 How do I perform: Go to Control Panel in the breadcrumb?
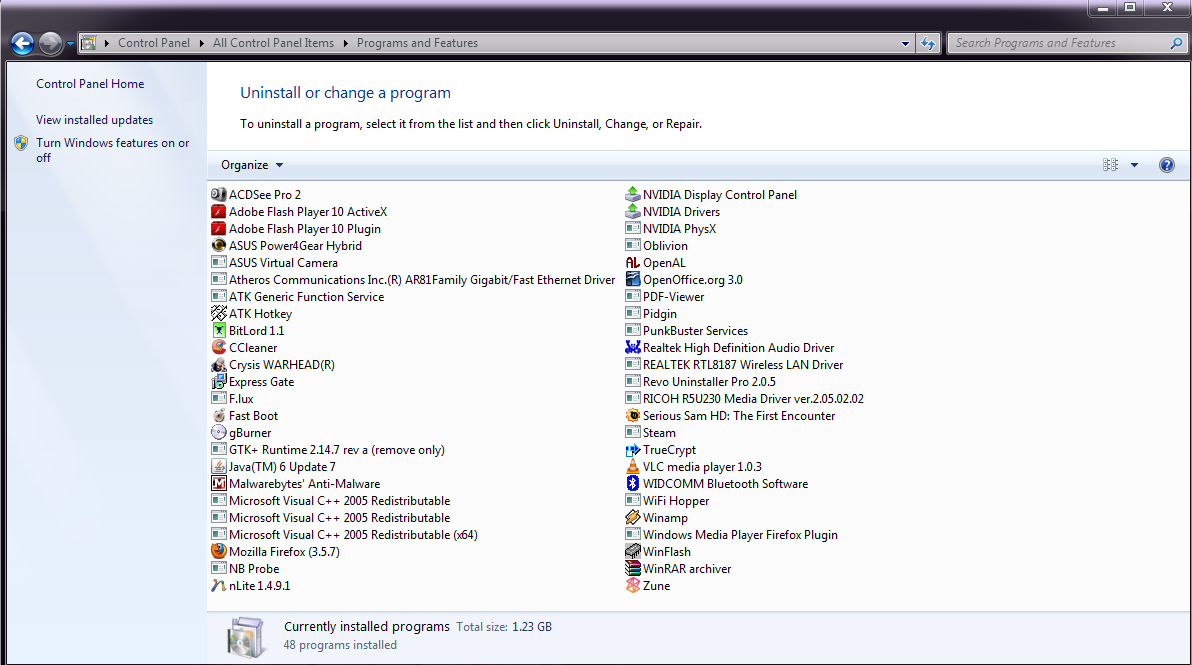point(154,43)
